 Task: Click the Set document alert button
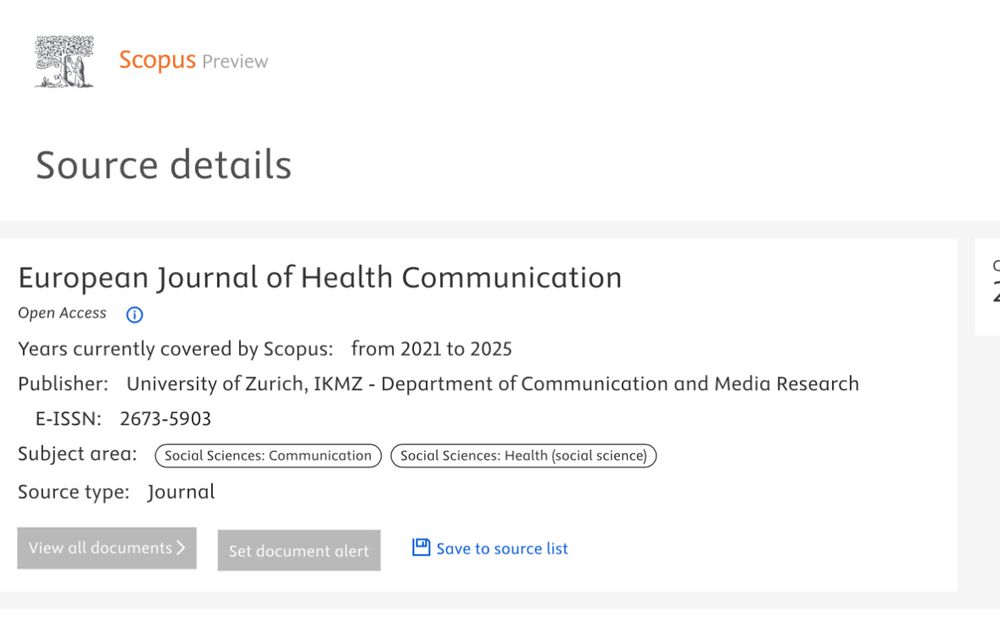[299, 550]
